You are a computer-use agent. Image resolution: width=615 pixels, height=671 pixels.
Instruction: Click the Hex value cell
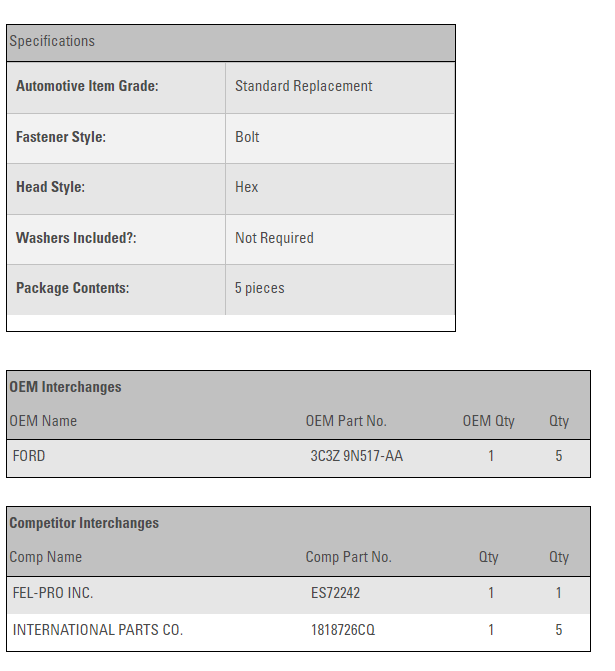(x=246, y=187)
